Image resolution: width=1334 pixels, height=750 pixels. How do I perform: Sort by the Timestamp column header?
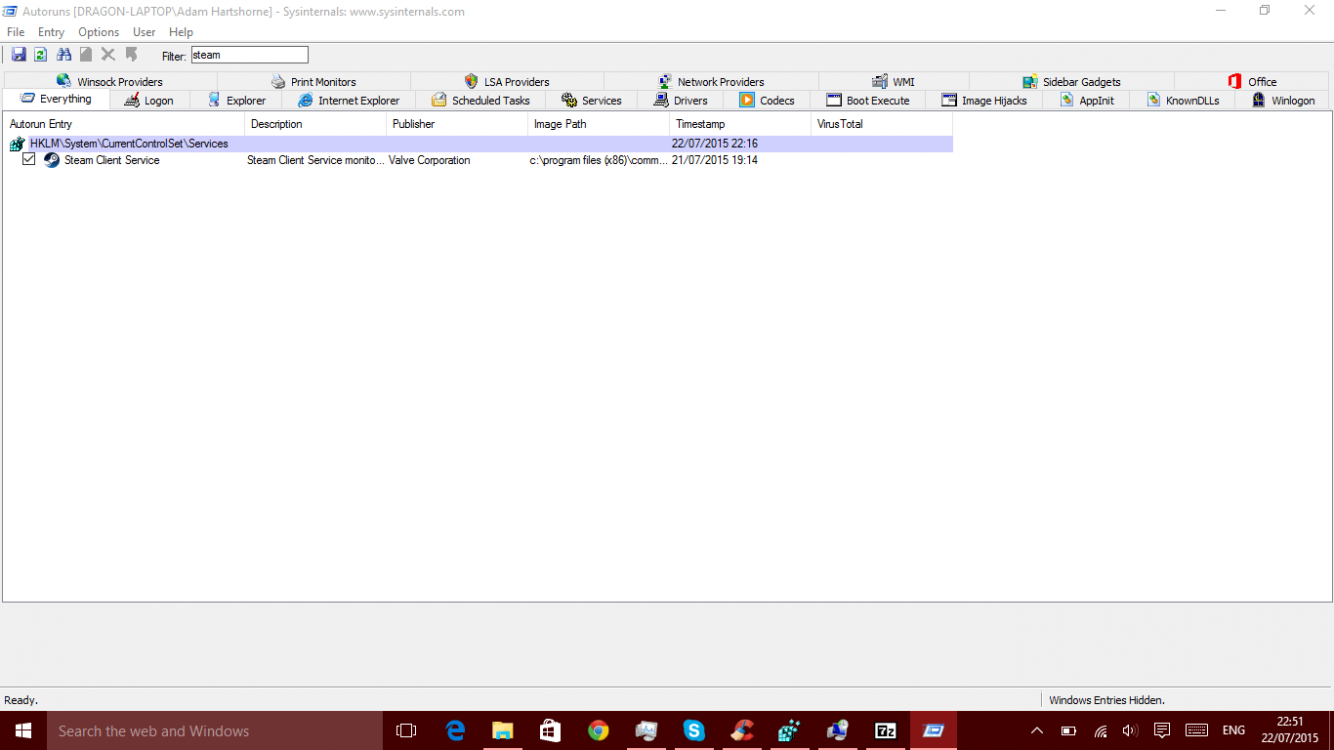point(740,124)
